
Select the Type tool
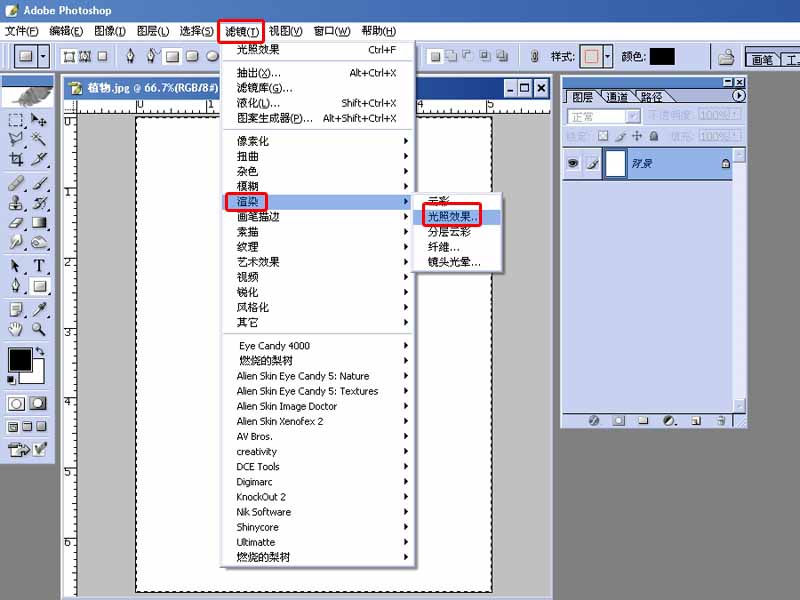pos(39,266)
